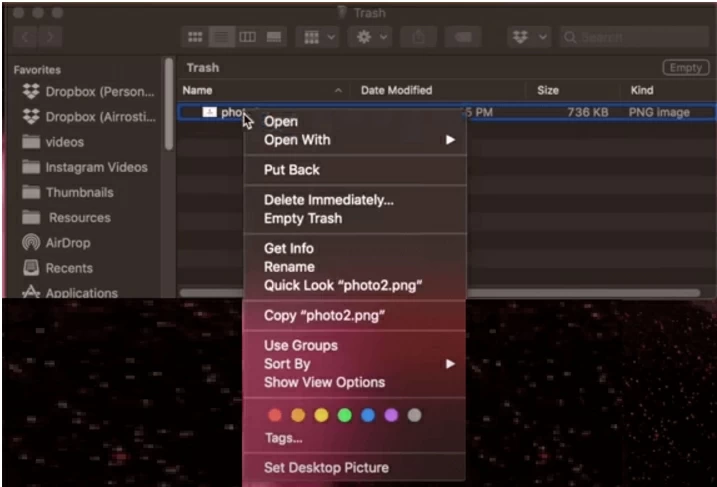Switch to icon view in toolbar

tap(197, 37)
